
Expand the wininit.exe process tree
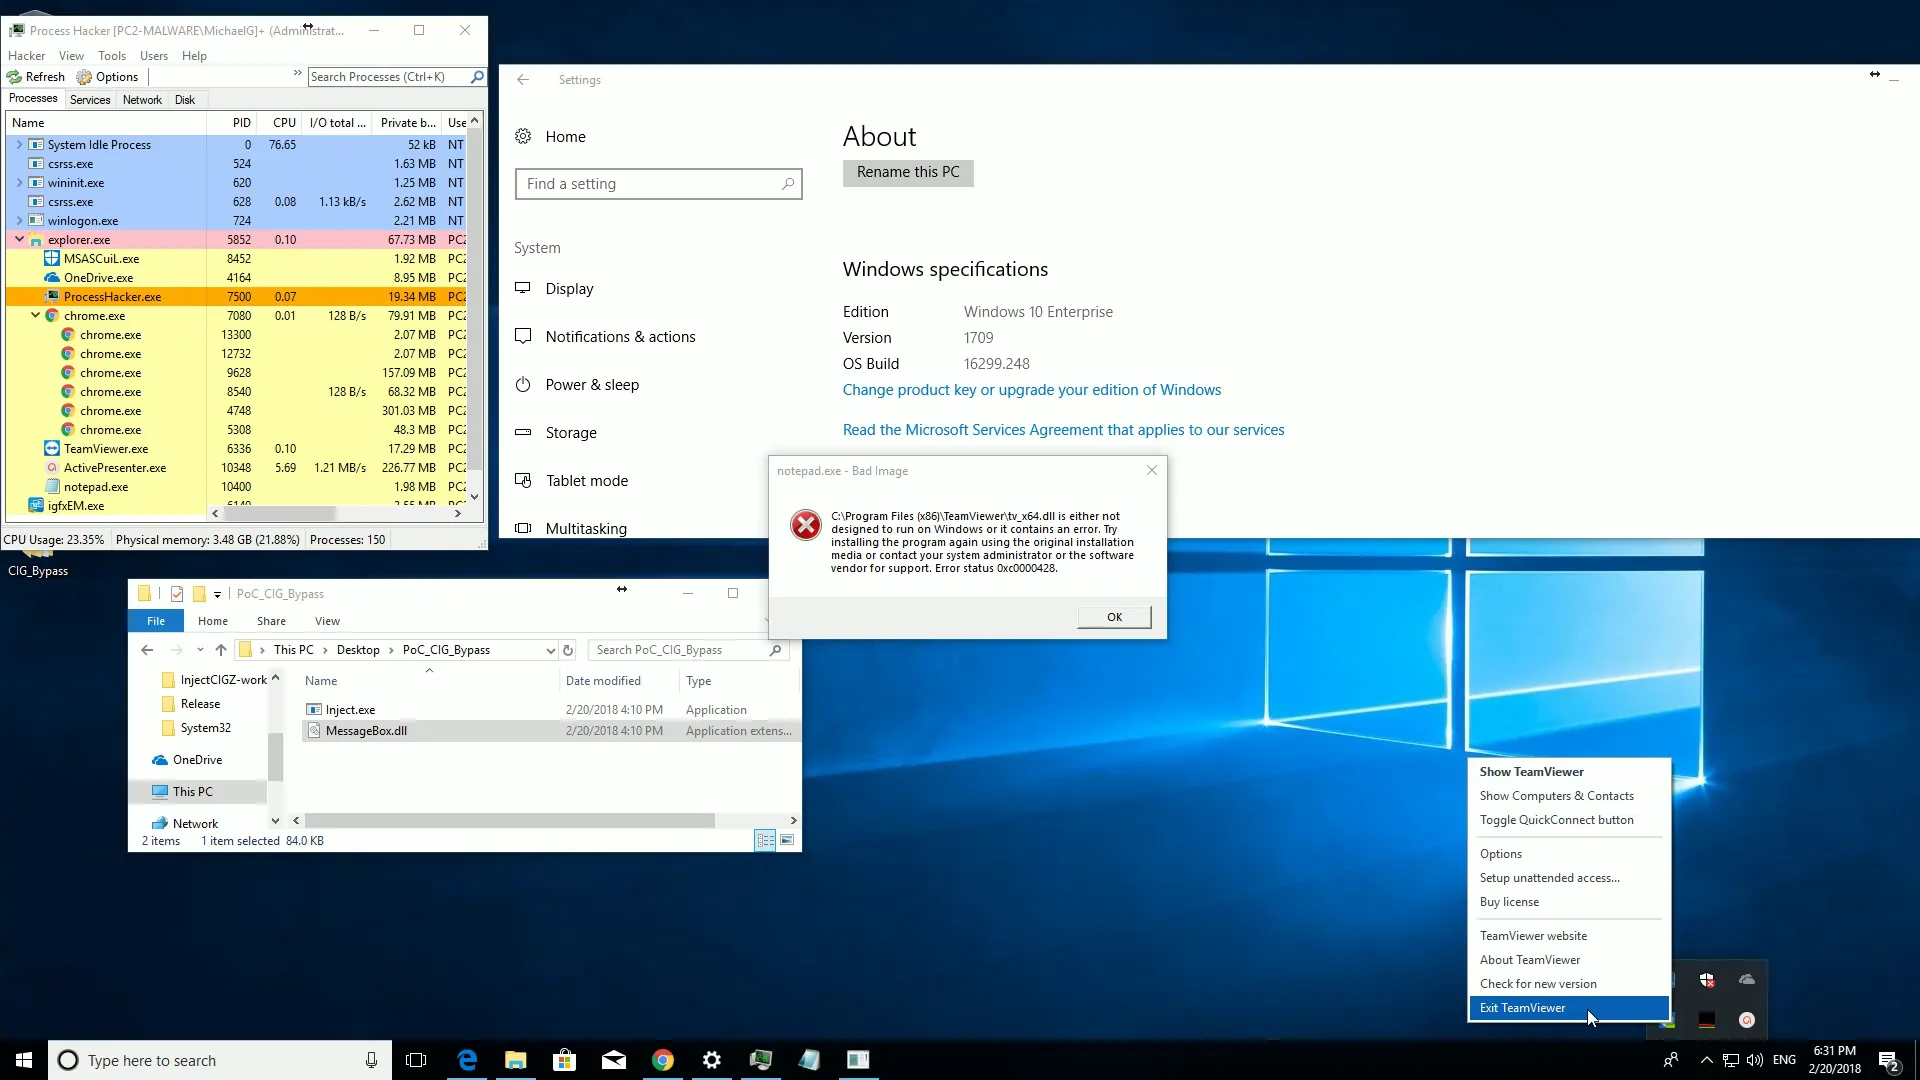coord(19,183)
